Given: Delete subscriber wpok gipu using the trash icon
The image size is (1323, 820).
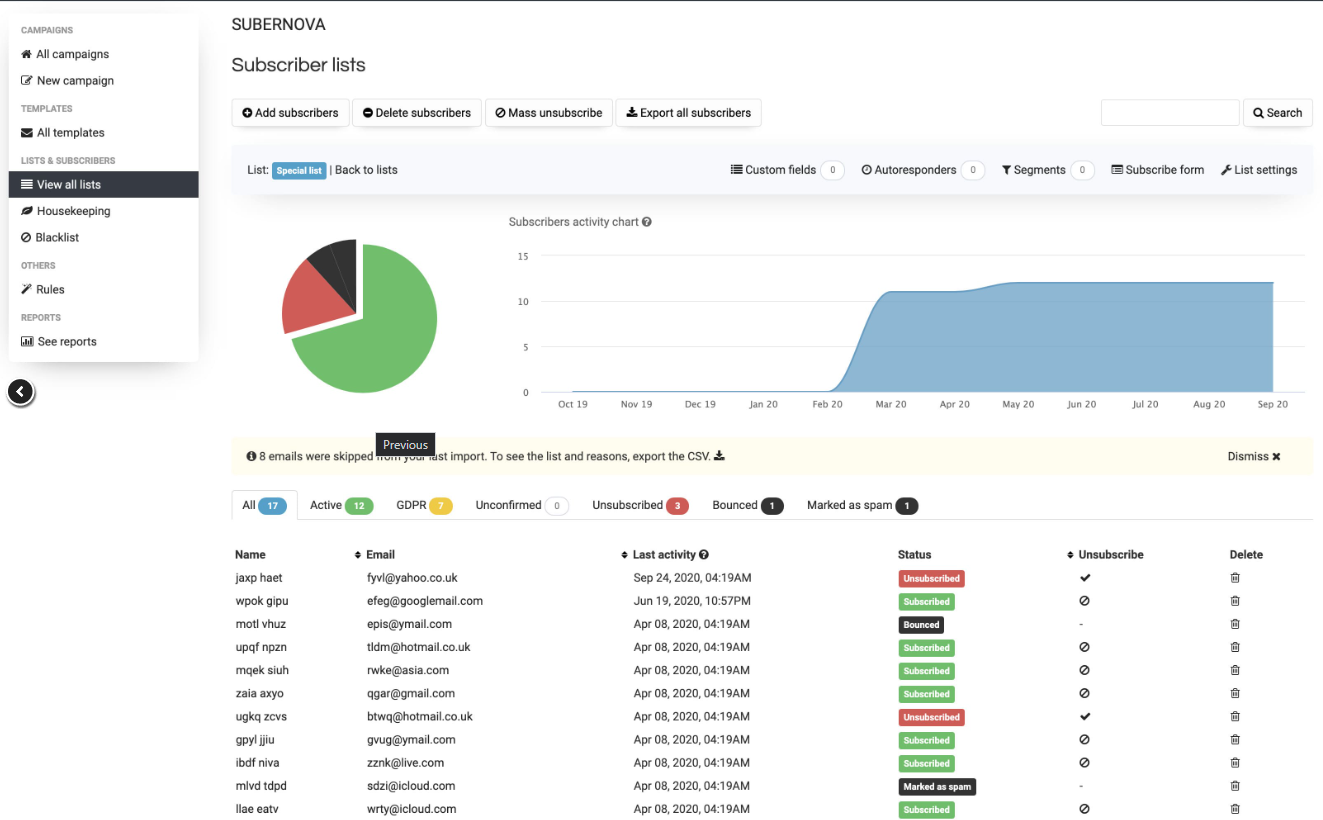Looking at the screenshot, I should [x=1235, y=601].
